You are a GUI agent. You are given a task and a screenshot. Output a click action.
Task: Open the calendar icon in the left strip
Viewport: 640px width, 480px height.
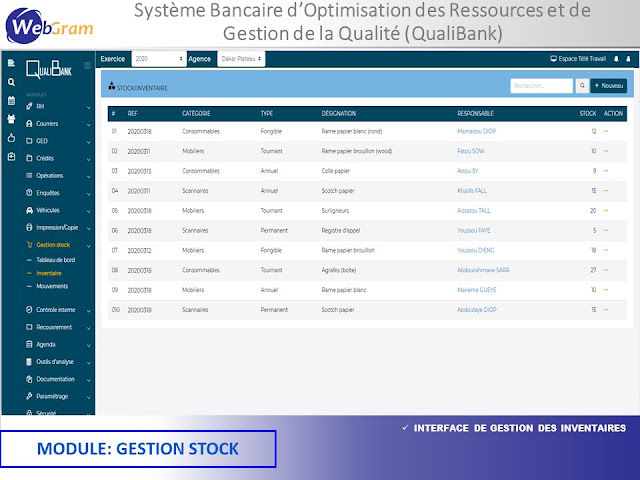(11, 100)
